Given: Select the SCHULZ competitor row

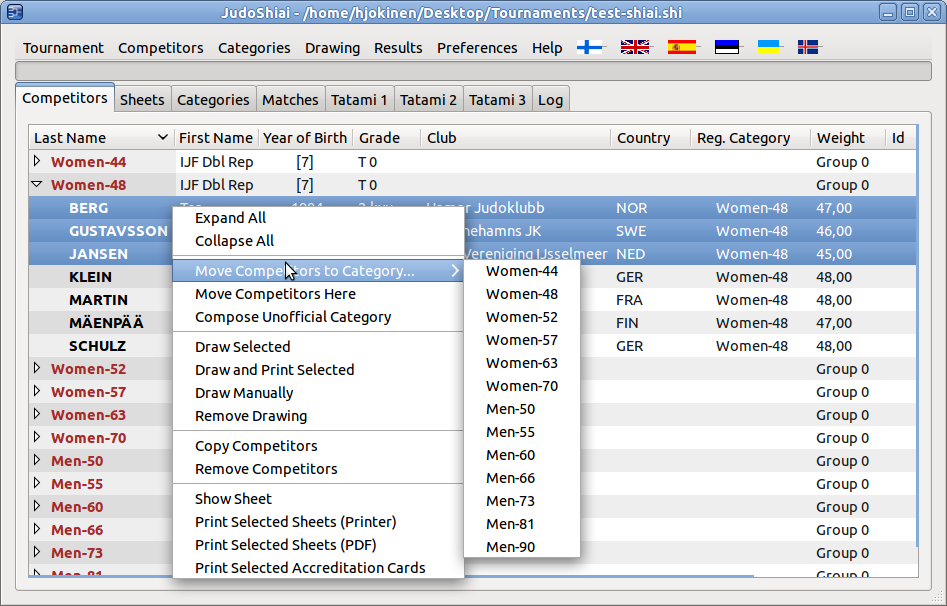Looking at the screenshot, I should pyautogui.click(x=97, y=346).
